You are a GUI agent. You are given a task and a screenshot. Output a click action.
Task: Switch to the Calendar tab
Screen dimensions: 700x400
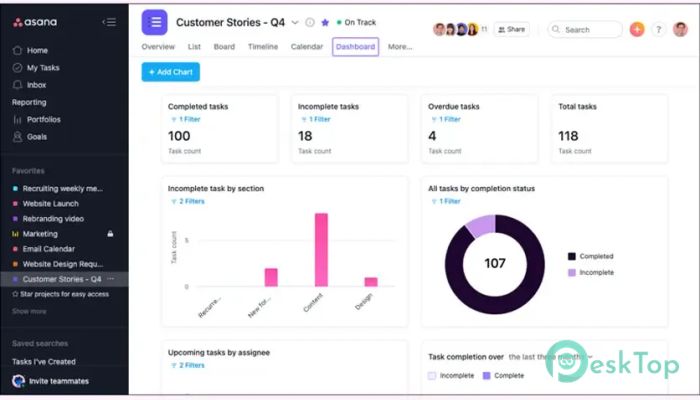point(307,46)
